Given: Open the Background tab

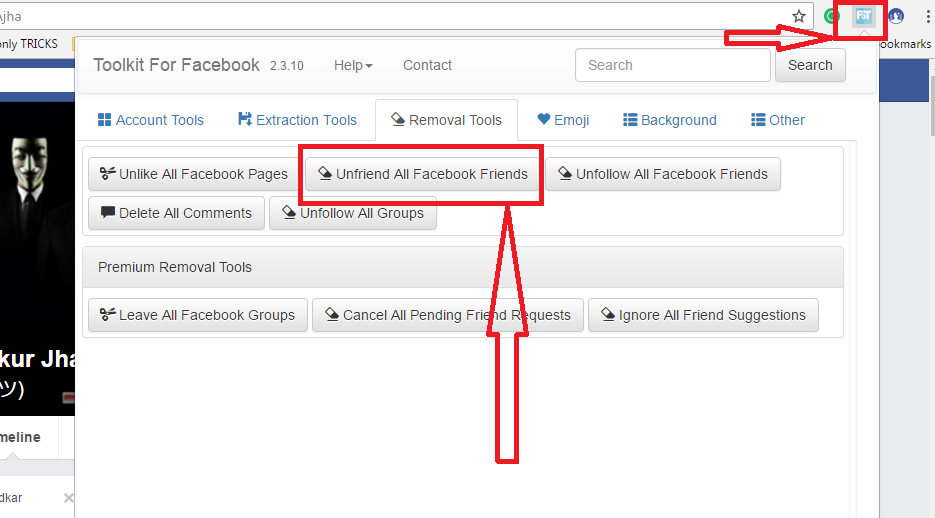Looking at the screenshot, I should [670, 120].
